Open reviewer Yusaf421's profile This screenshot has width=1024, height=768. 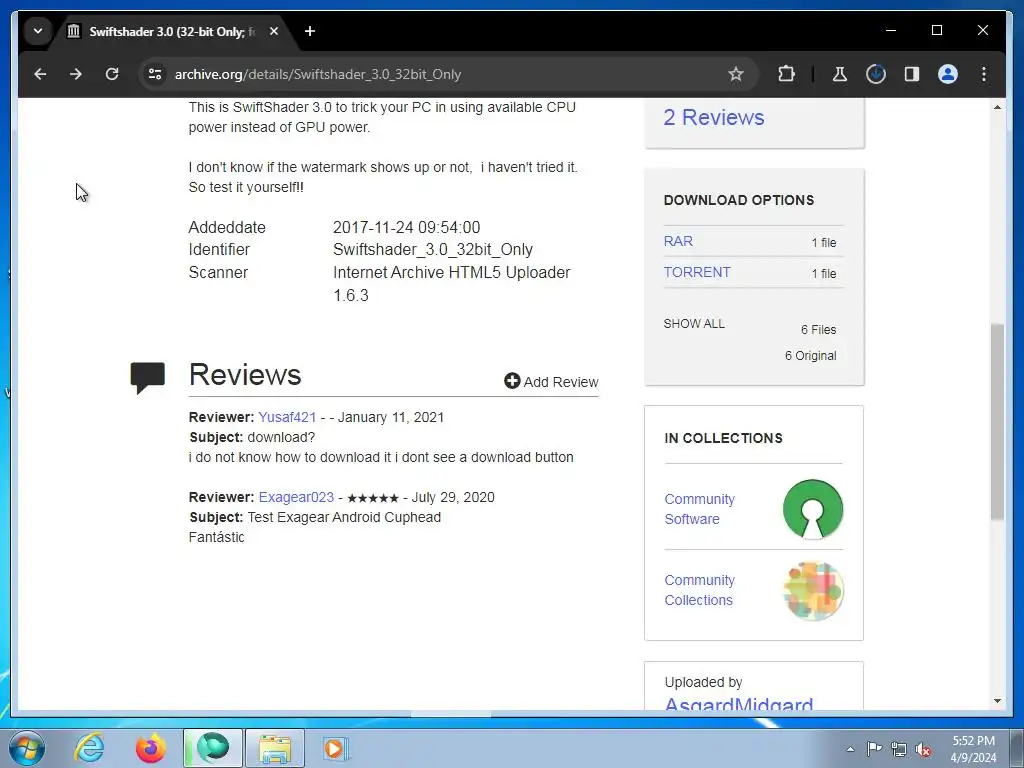point(287,417)
